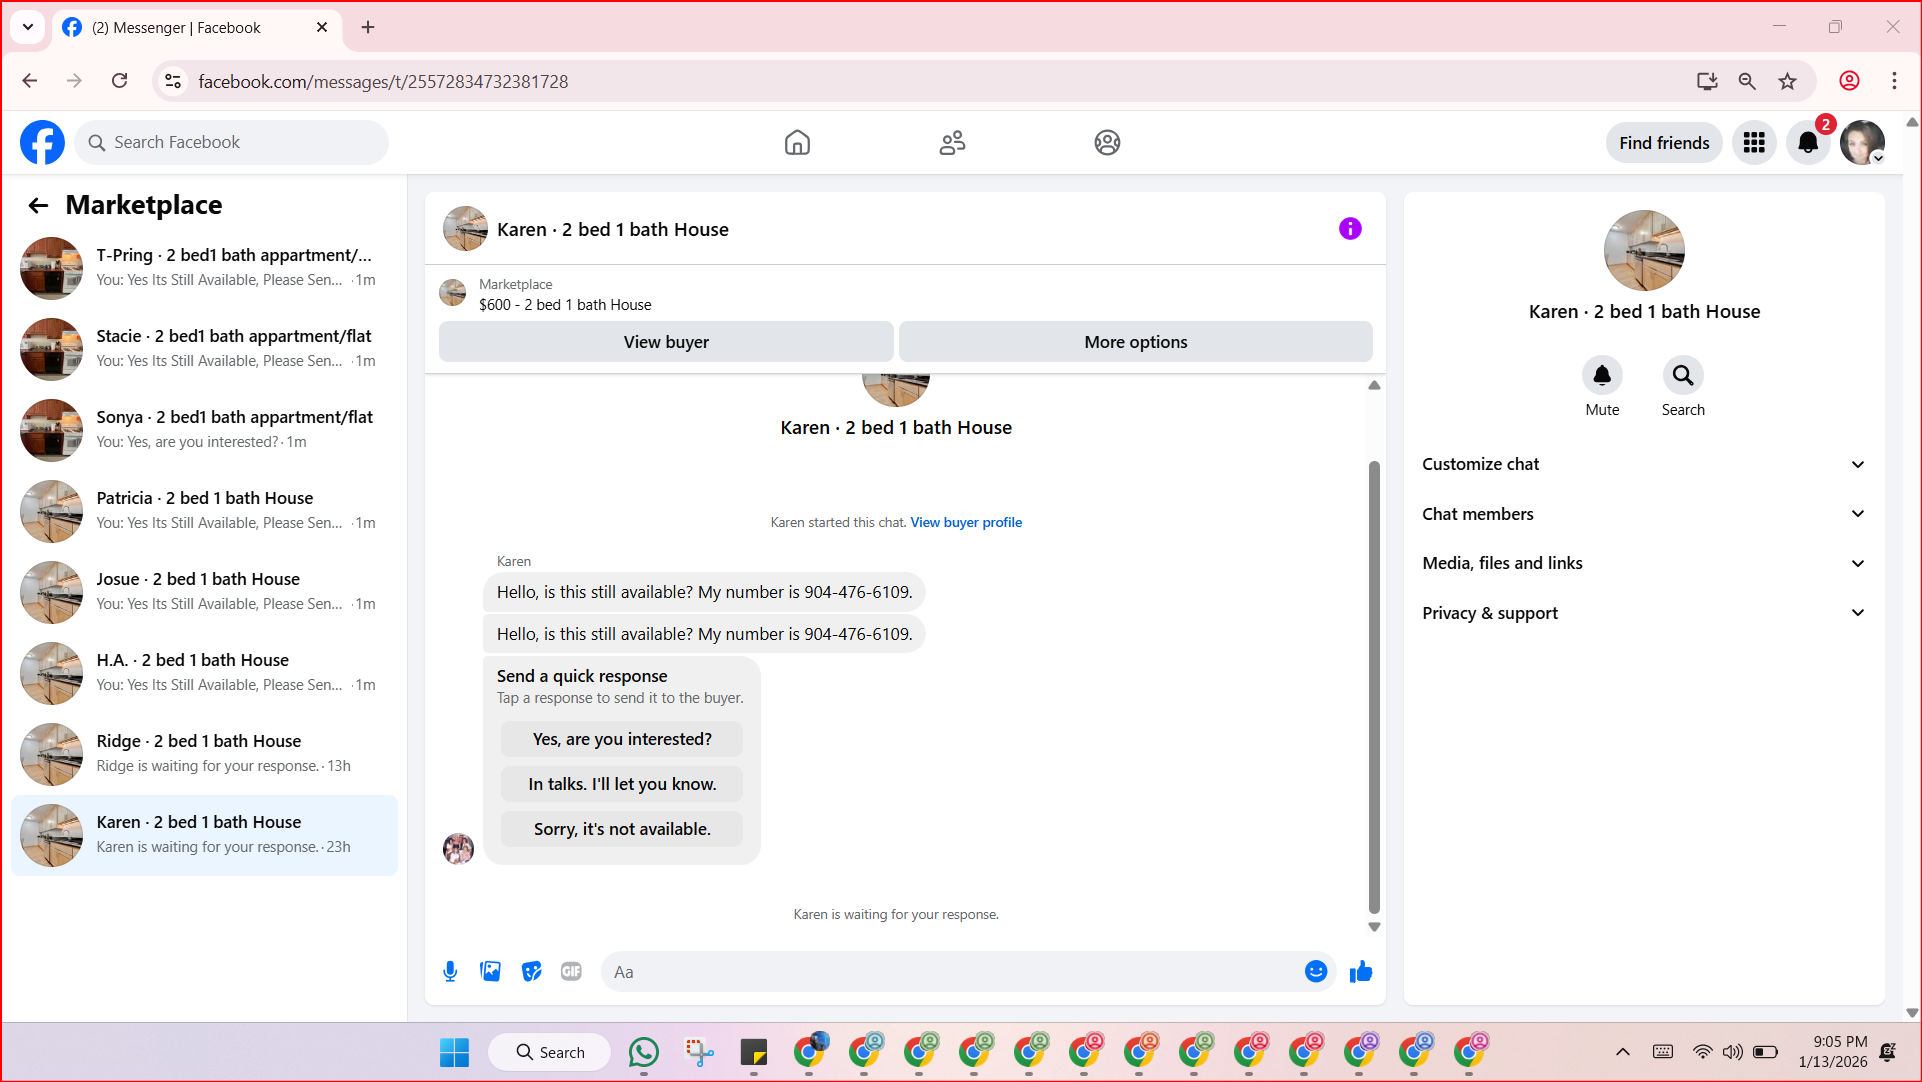Open the Friends tab

(x=952, y=143)
